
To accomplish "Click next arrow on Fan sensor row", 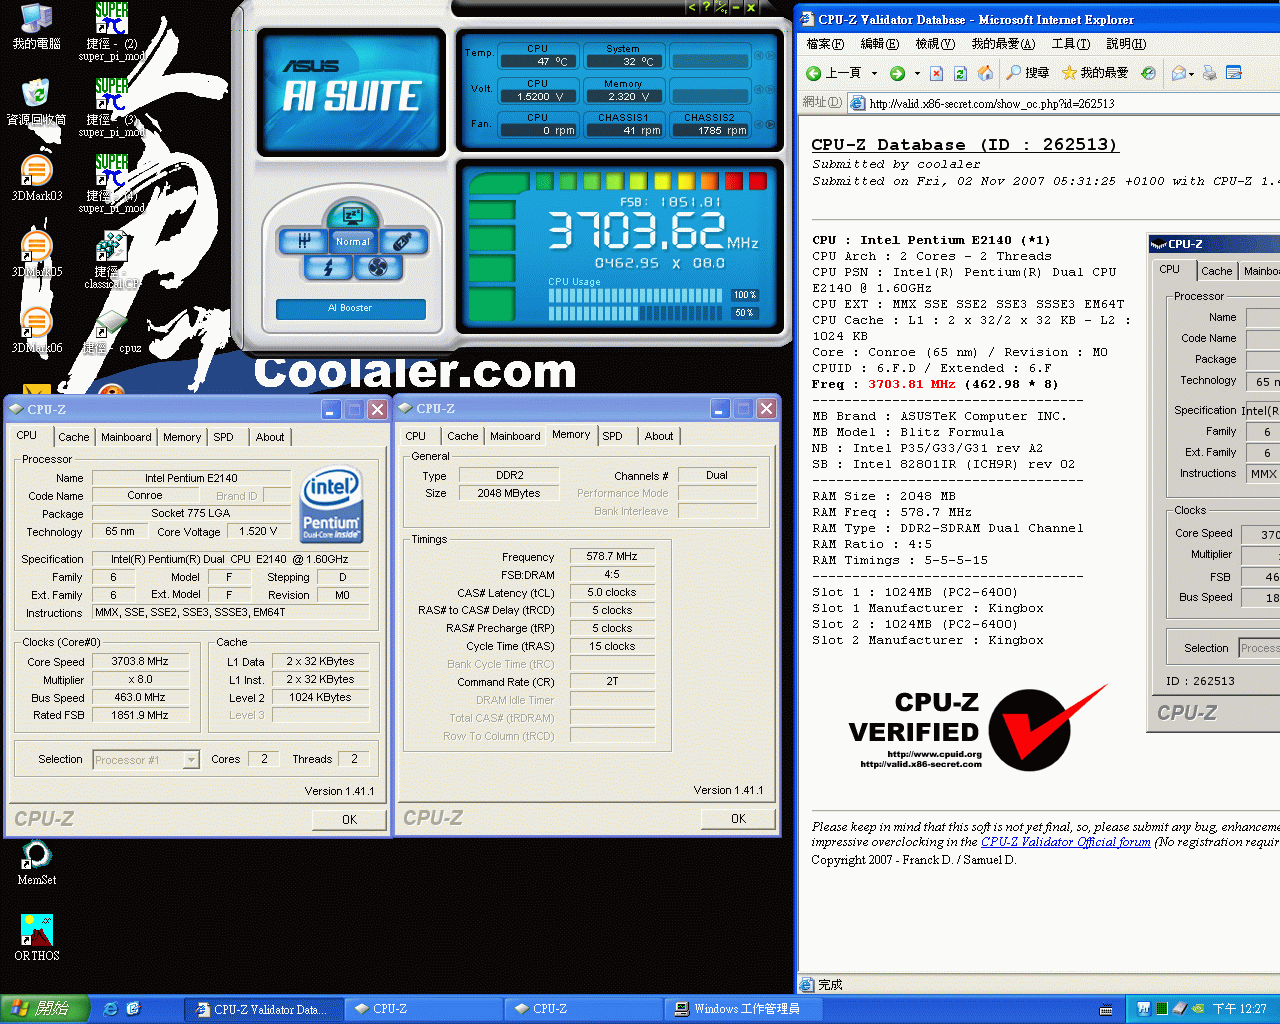I will (769, 125).
